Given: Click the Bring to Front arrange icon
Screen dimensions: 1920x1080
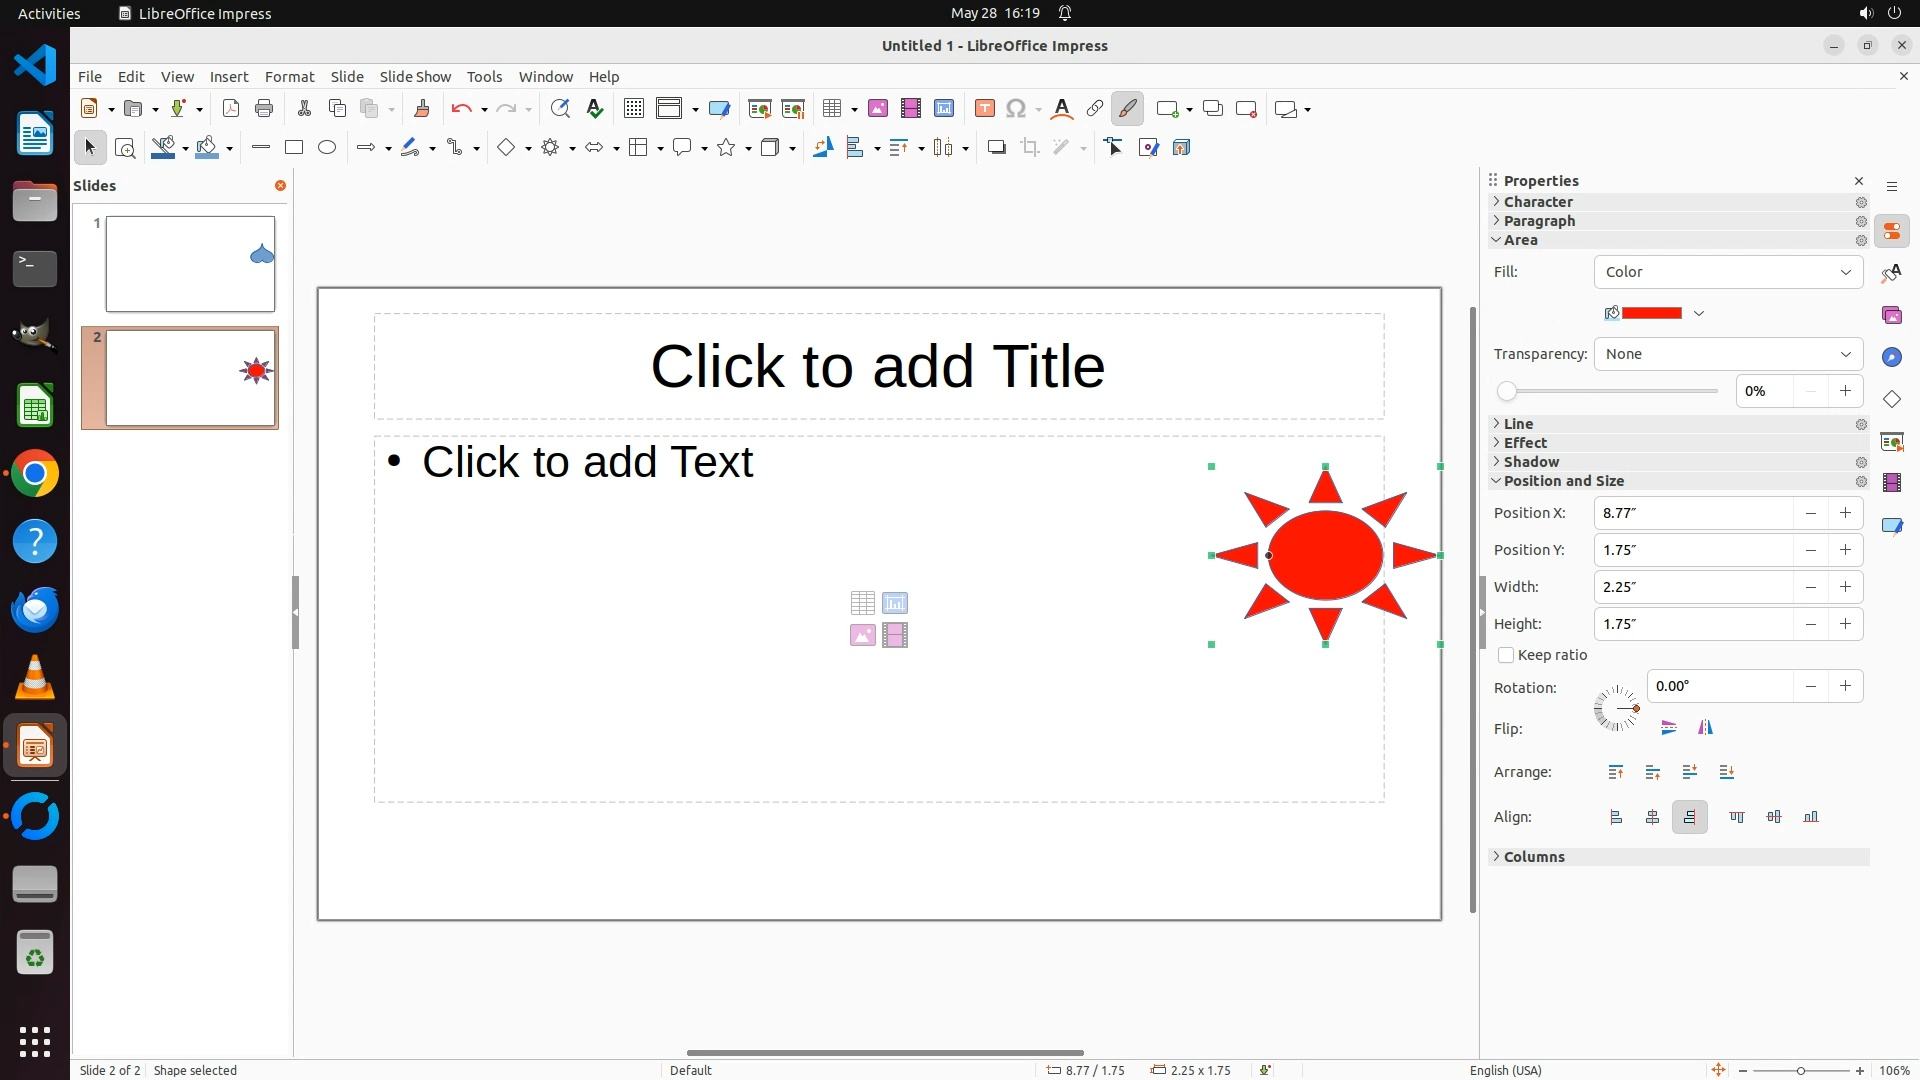Looking at the screenshot, I should [x=1616, y=772].
